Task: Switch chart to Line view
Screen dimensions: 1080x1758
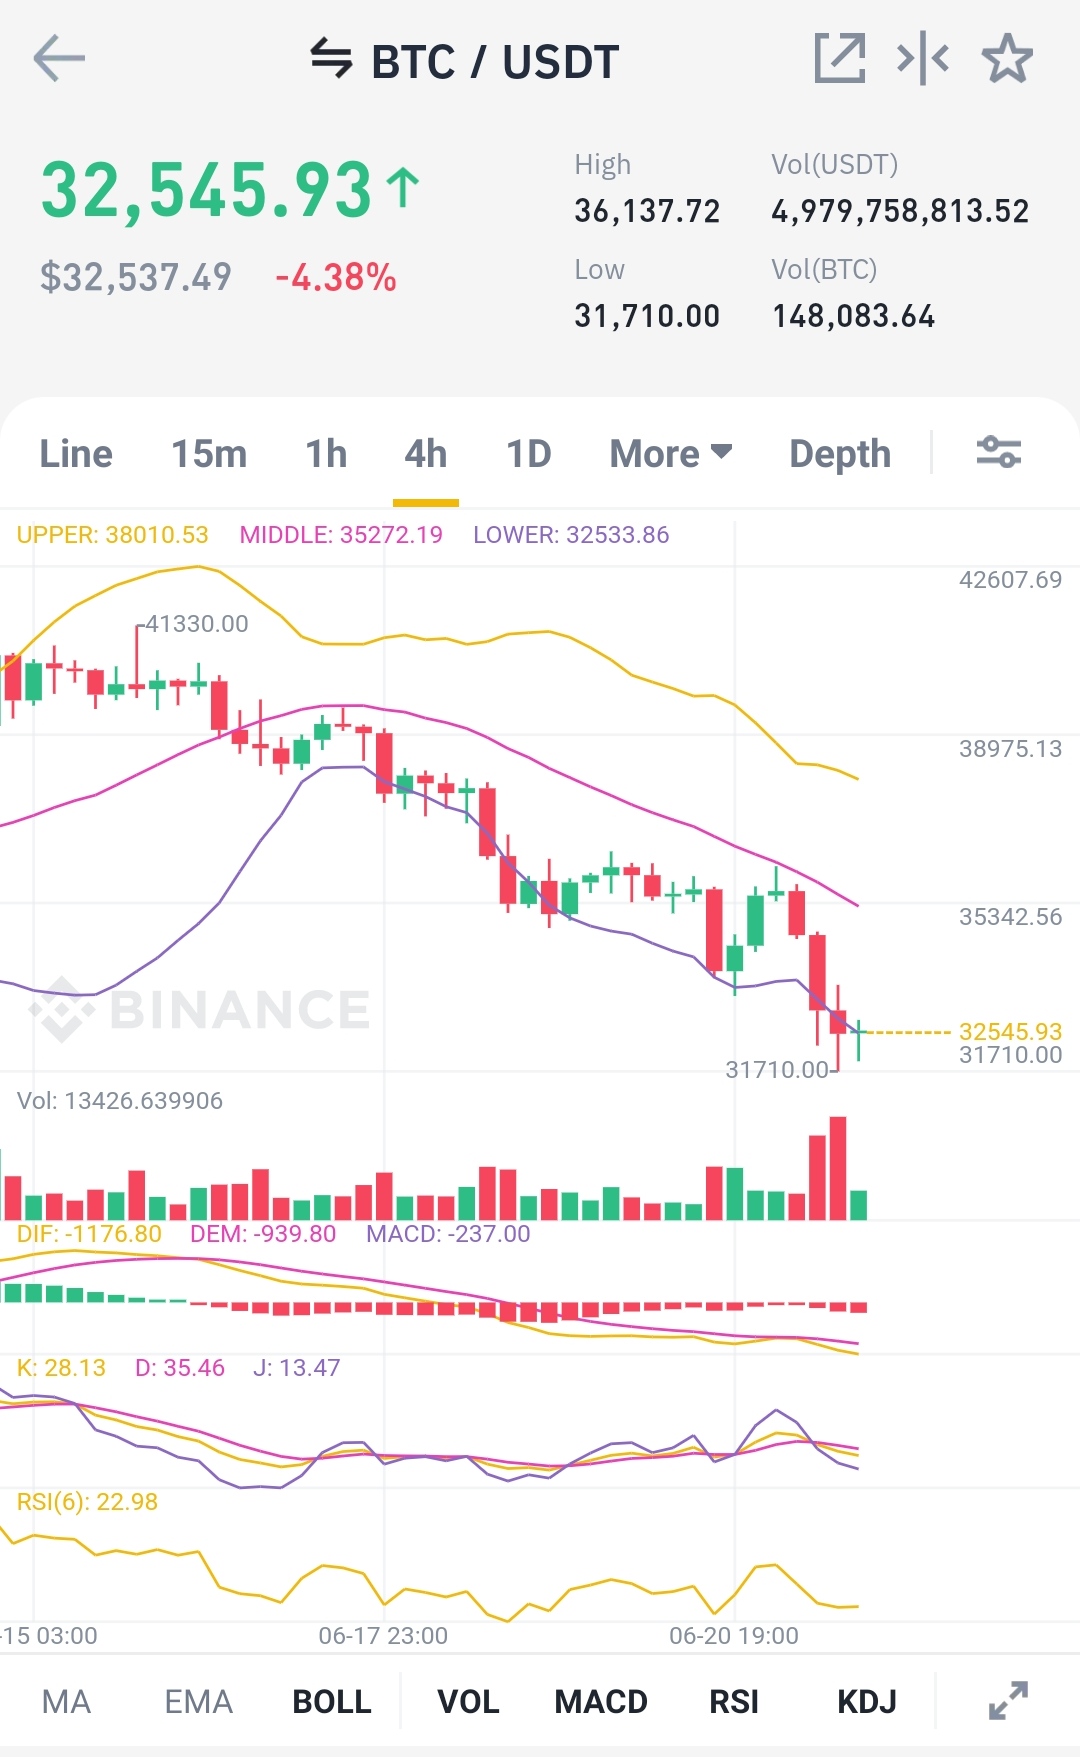Action: tap(76, 454)
